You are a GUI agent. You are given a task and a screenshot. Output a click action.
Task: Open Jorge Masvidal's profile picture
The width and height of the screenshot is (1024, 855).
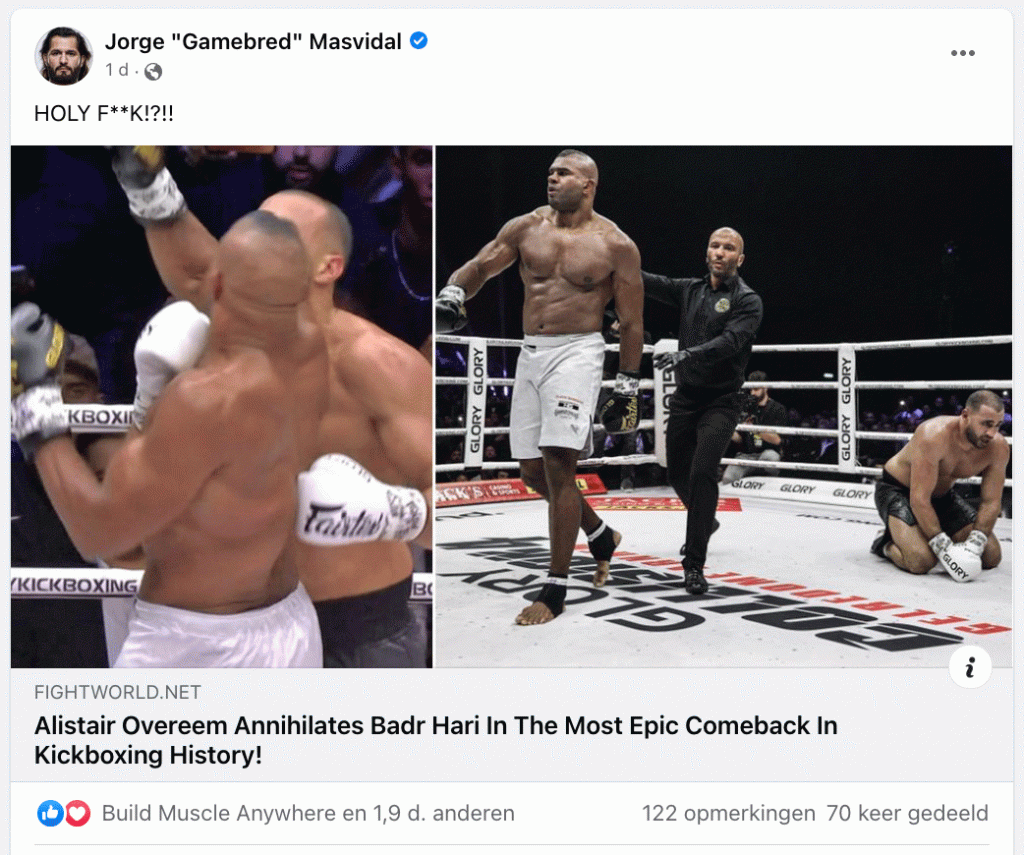coord(63,56)
